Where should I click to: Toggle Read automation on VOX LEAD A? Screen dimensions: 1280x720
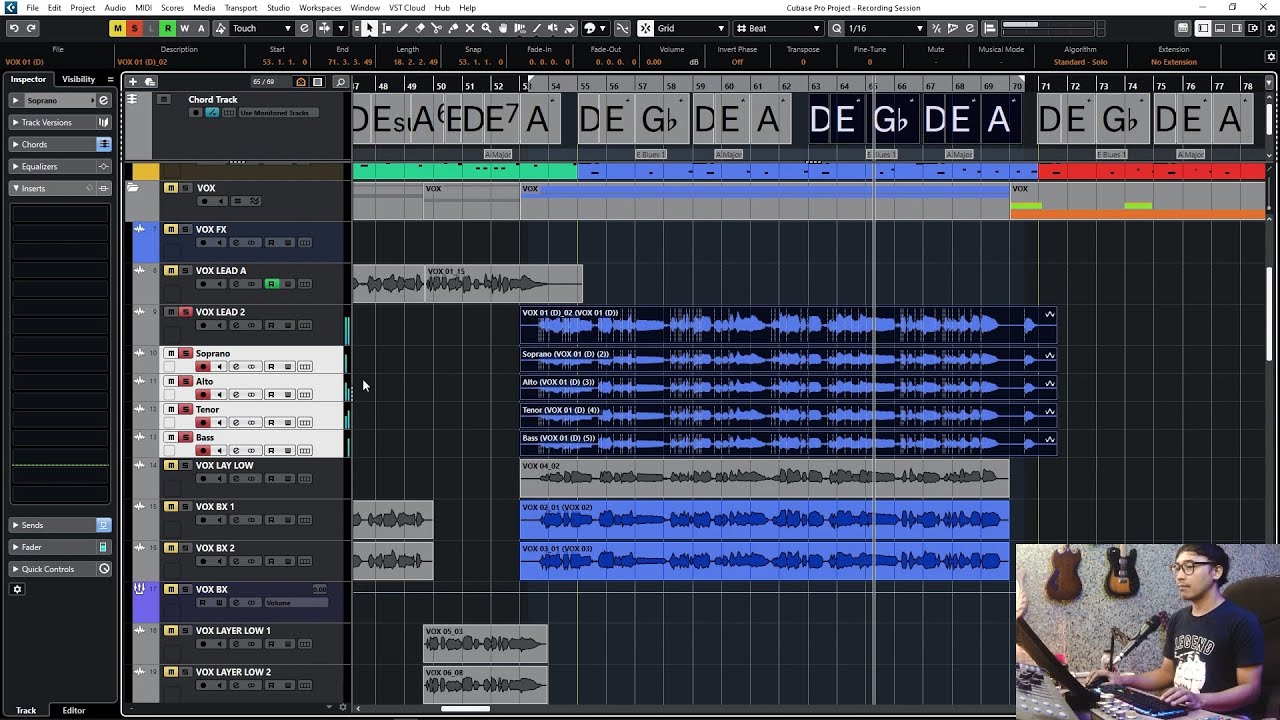pyautogui.click(x=270, y=284)
